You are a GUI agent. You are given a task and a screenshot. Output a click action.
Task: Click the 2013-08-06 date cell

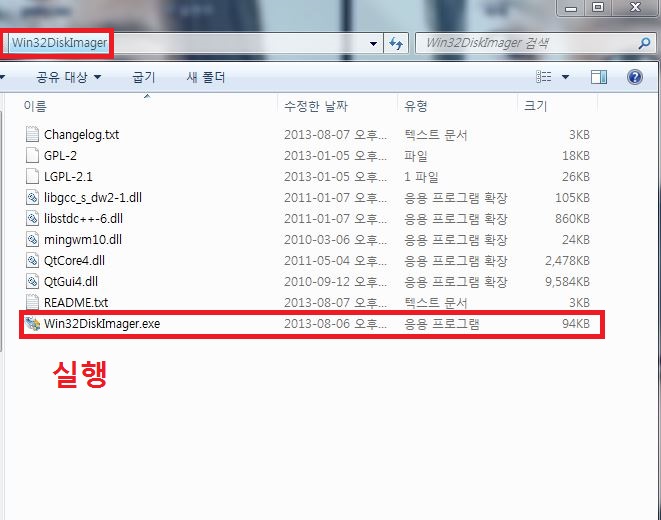[x=335, y=324]
